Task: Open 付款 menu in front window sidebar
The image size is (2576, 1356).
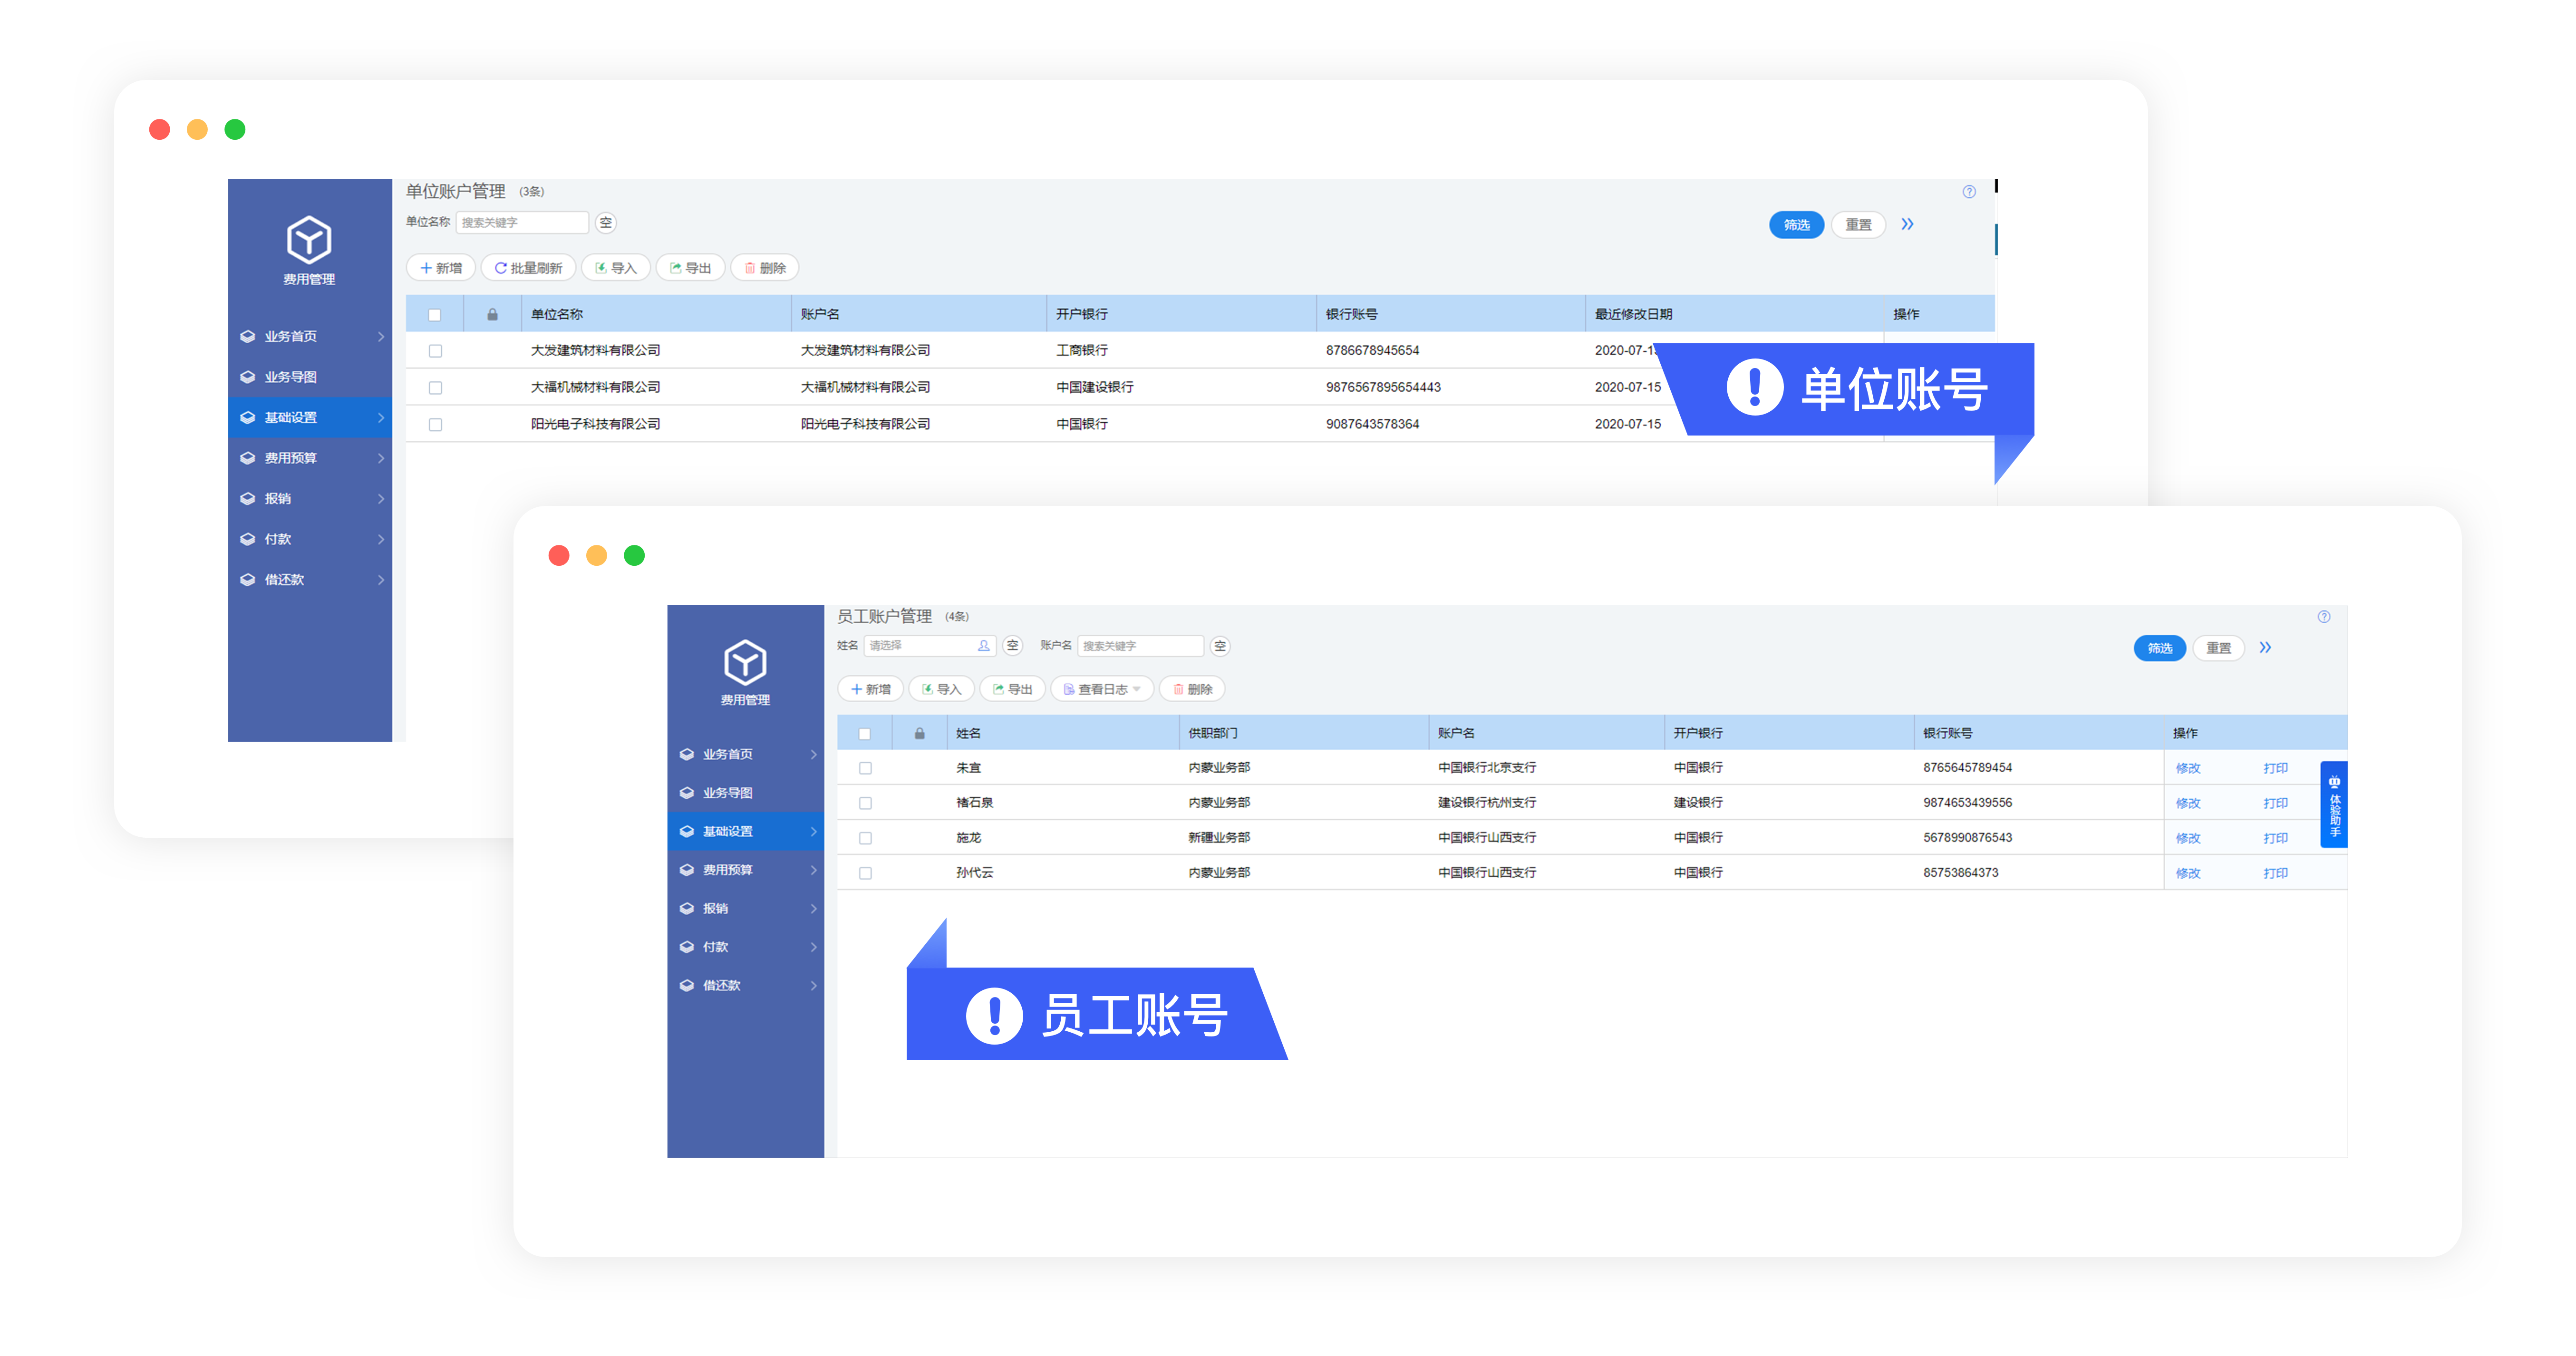Action: (745, 947)
